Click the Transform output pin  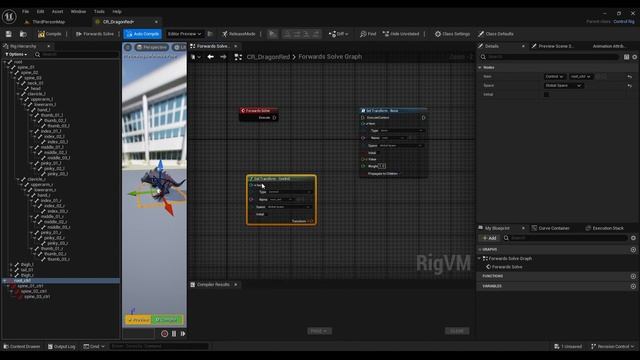point(311,221)
